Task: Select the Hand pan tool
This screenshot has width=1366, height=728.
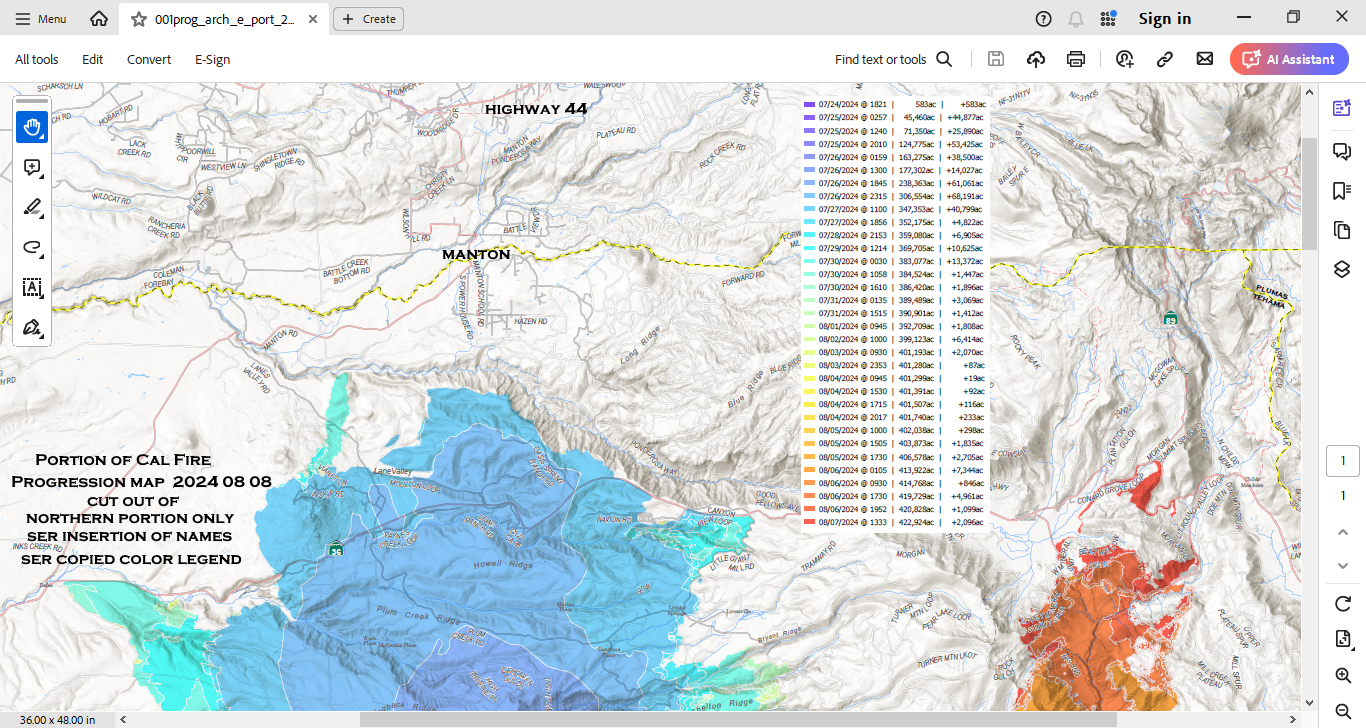Action: pos(32,127)
